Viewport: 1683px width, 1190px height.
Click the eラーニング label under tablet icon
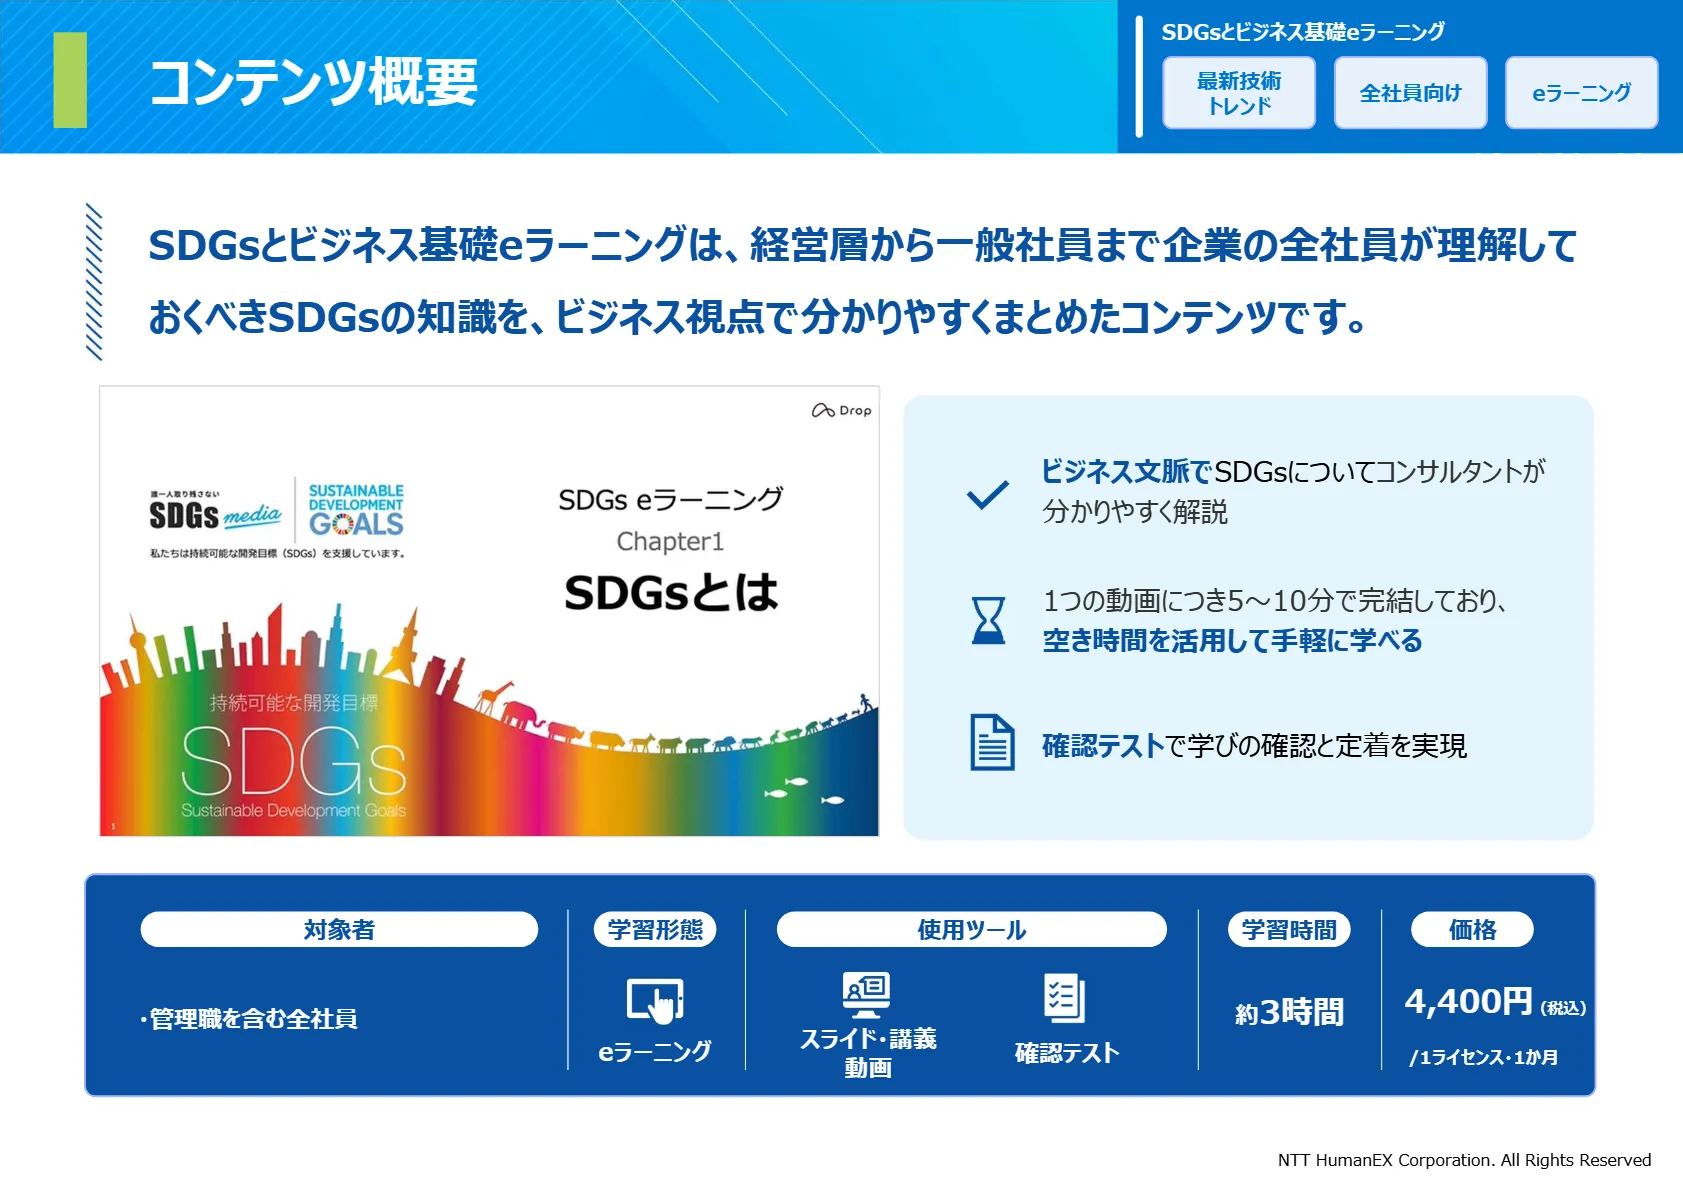pos(655,1051)
